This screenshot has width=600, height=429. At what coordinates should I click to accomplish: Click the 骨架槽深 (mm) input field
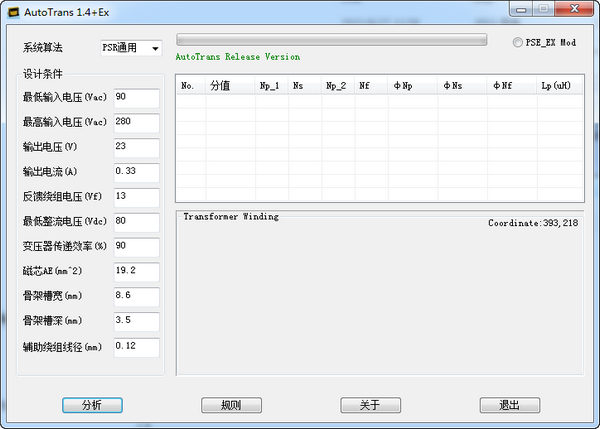[137, 322]
